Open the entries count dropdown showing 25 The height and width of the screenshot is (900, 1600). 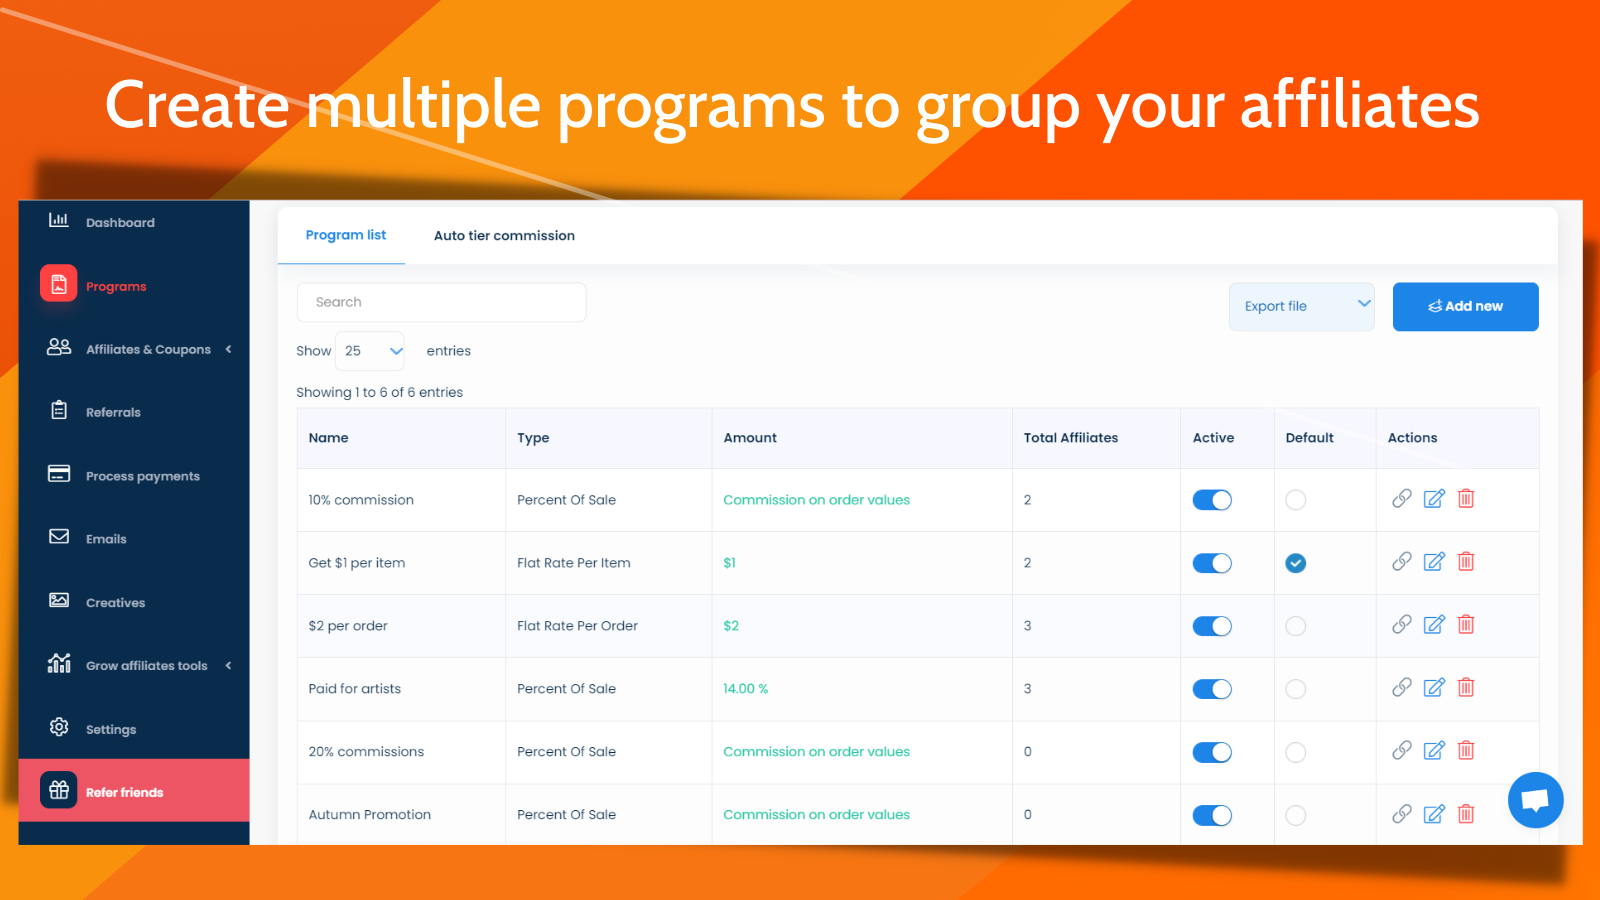coord(369,351)
